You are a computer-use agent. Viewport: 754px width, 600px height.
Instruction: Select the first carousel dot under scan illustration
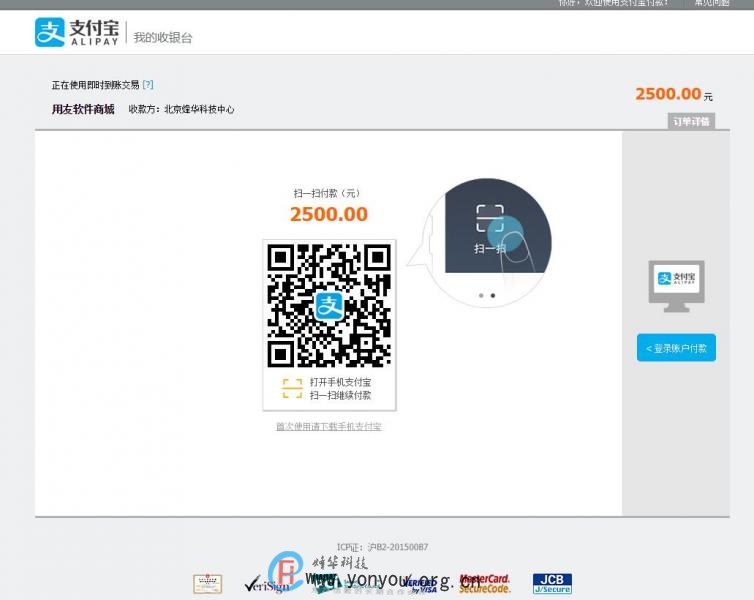point(481,296)
